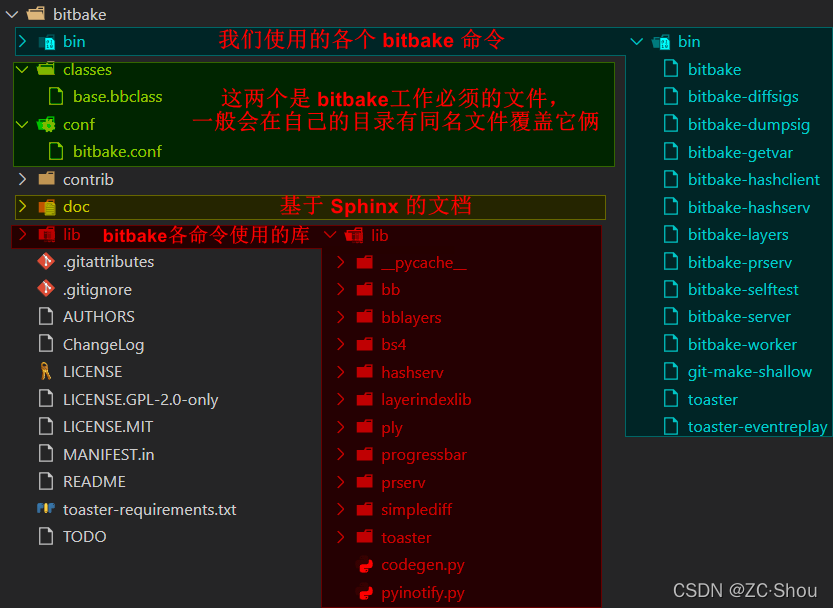Click the root bitbake folder icon
Image resolution: width=833 pixels, height=608 pixels.
coord(36,14)
